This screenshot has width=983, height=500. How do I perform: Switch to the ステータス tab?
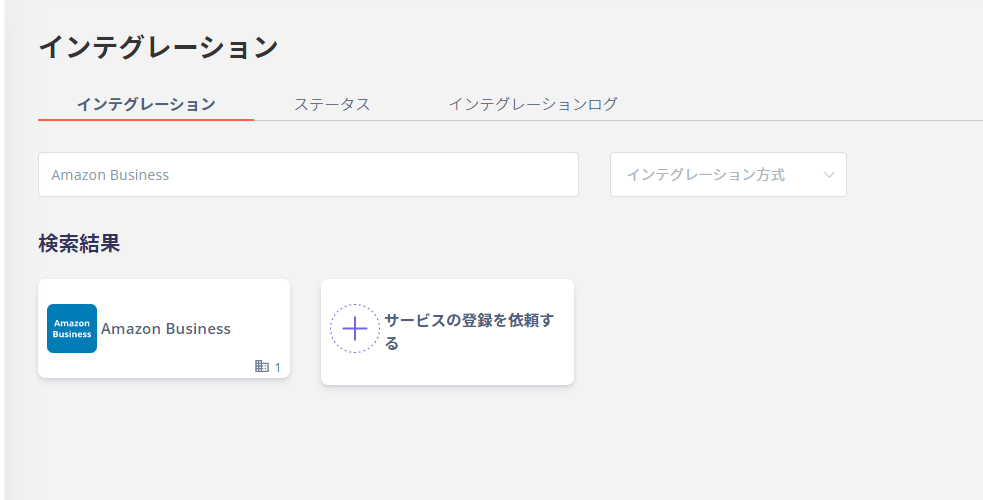(x=332, y=104)
